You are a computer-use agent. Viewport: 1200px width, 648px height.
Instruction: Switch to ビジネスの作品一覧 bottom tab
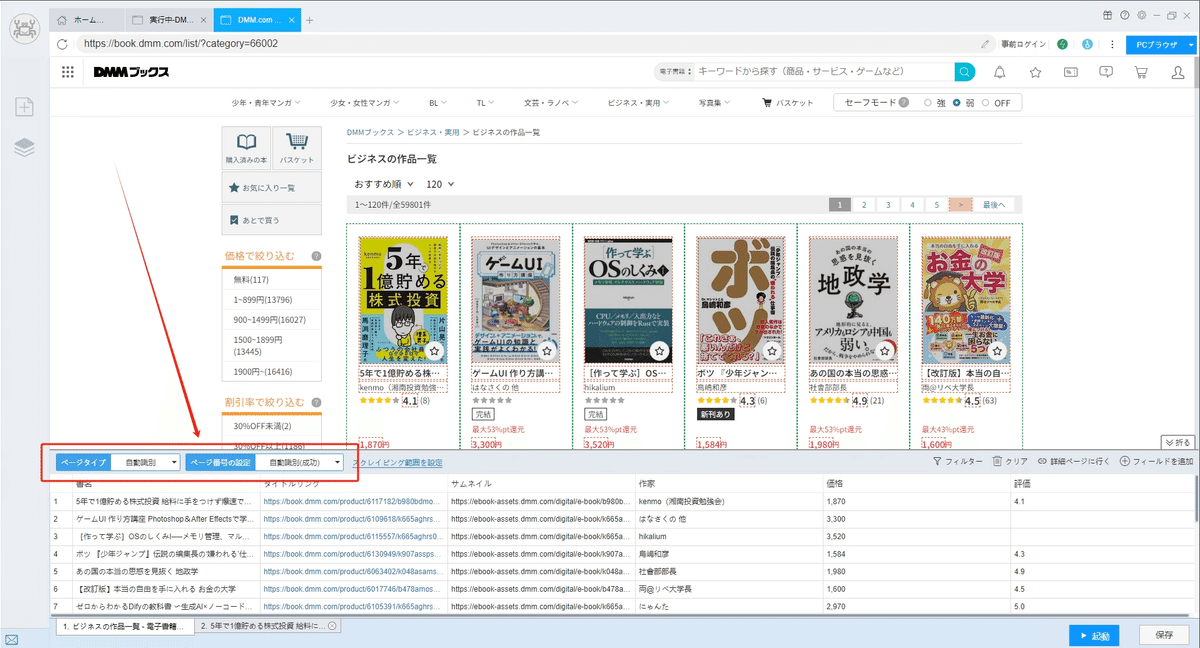pos(125,626)
